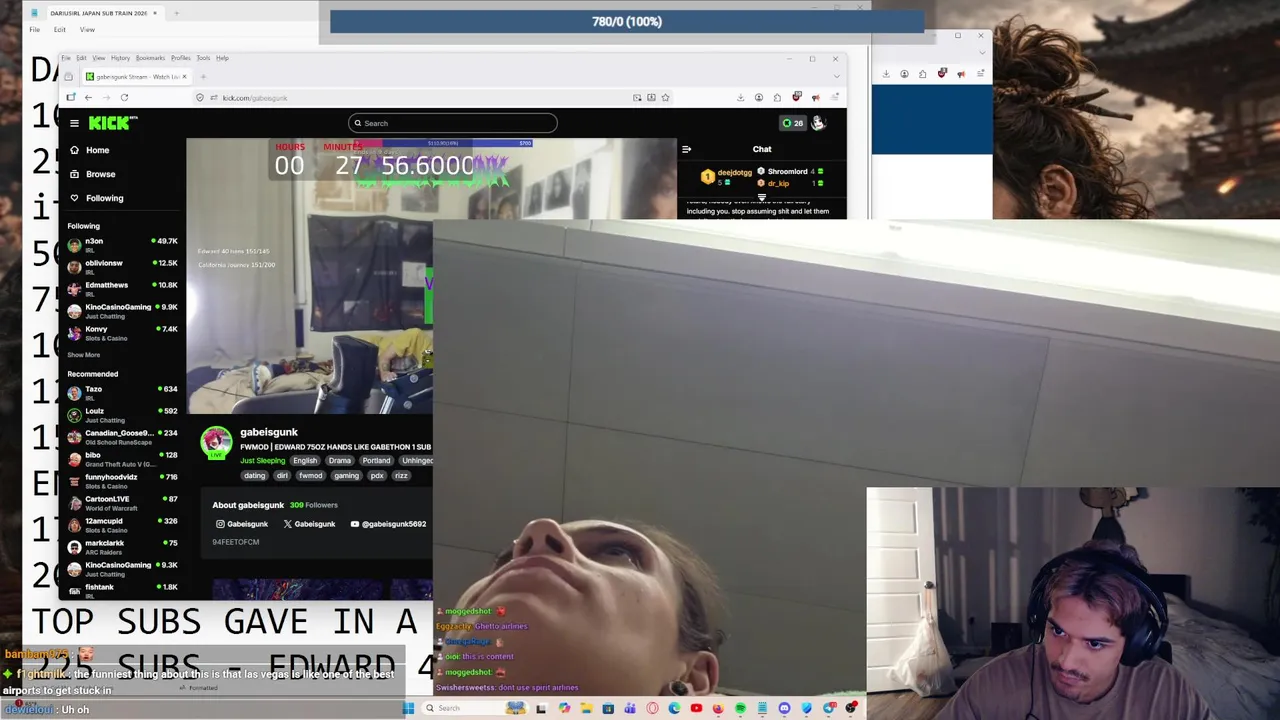Open browser Tools menu
Screen dimensions: 1280x720
pos(203,58)
